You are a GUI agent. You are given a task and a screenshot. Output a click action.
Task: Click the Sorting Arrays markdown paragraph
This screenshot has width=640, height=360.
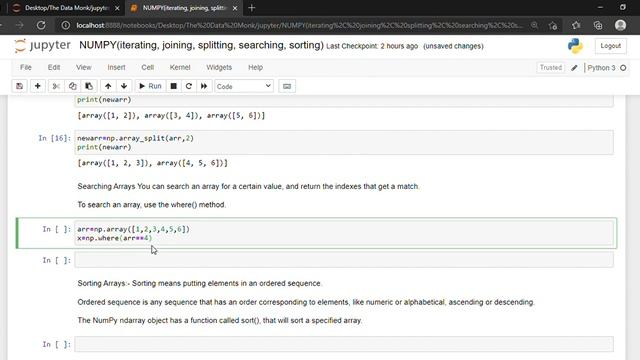[x=199, y=283]
